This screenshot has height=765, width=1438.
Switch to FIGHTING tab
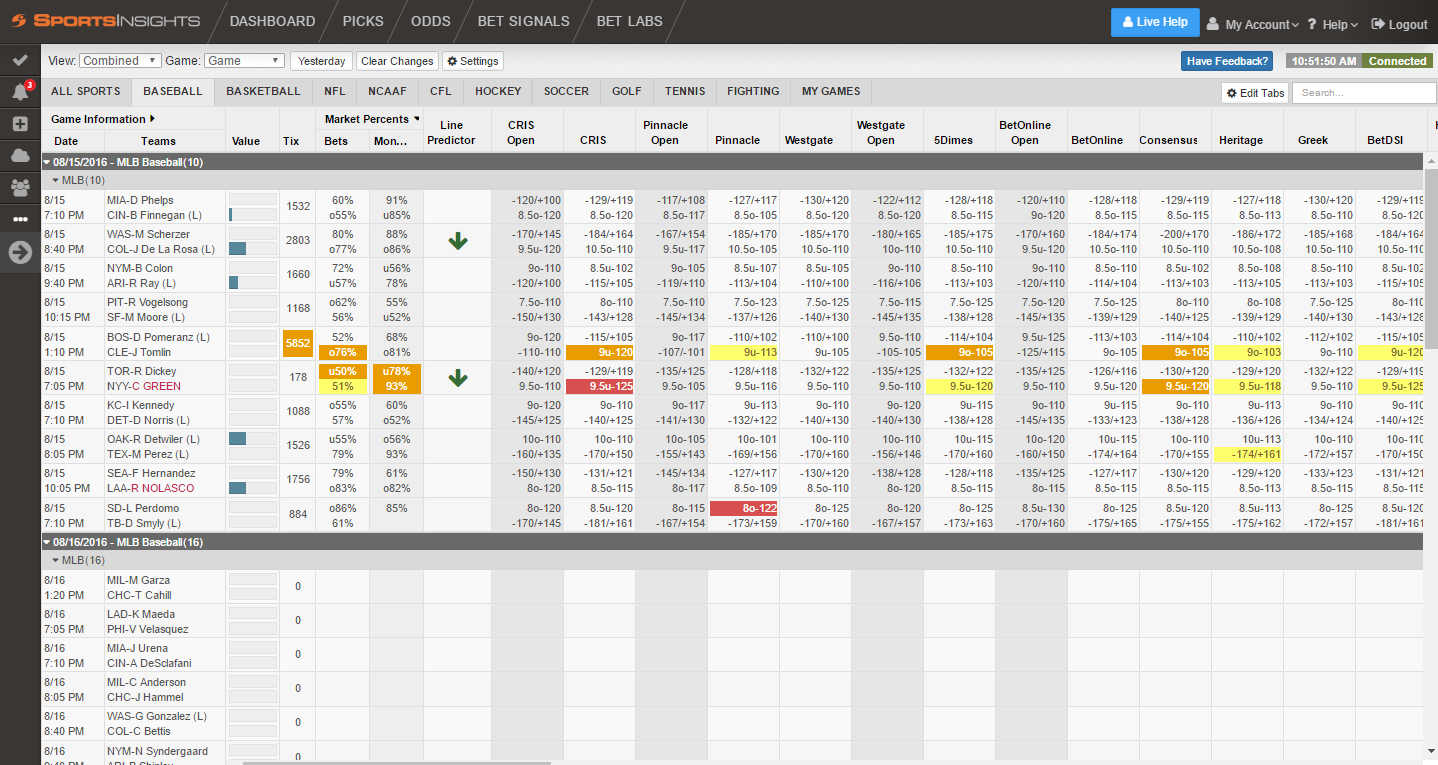[753, 91]
